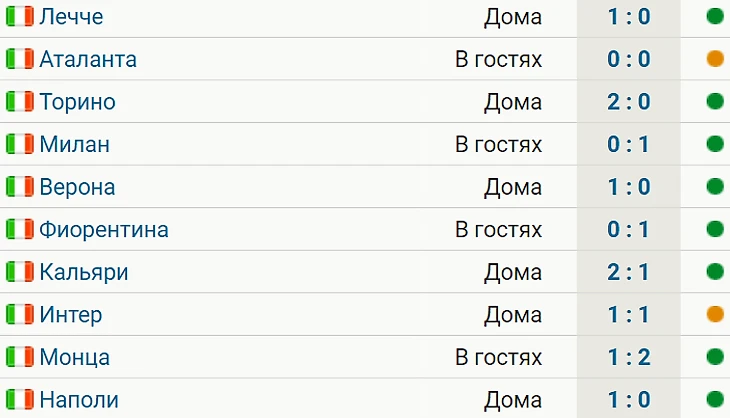Click the 2 : 1 score in Кальяри row
The width and height of the screenshot is (730, 418).
click(x=629, y=272)
